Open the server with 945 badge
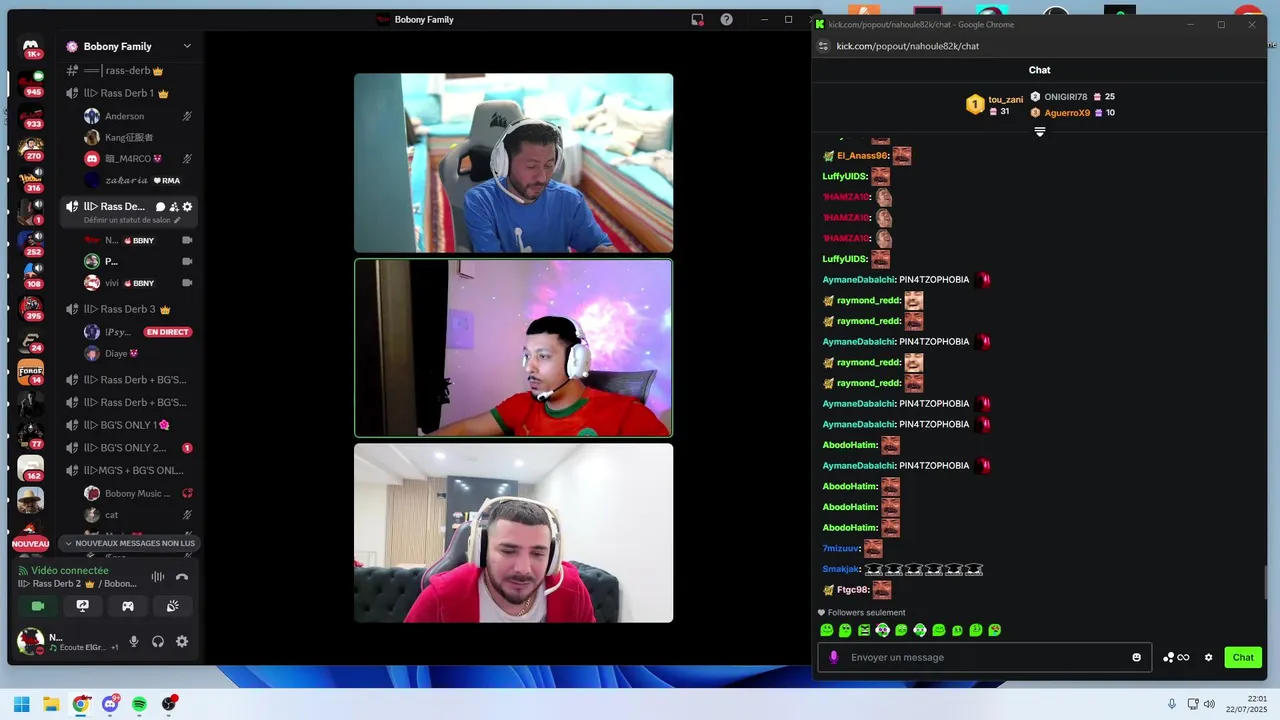The width and height of the screenshot is (1280, 720). click(31, 83)
